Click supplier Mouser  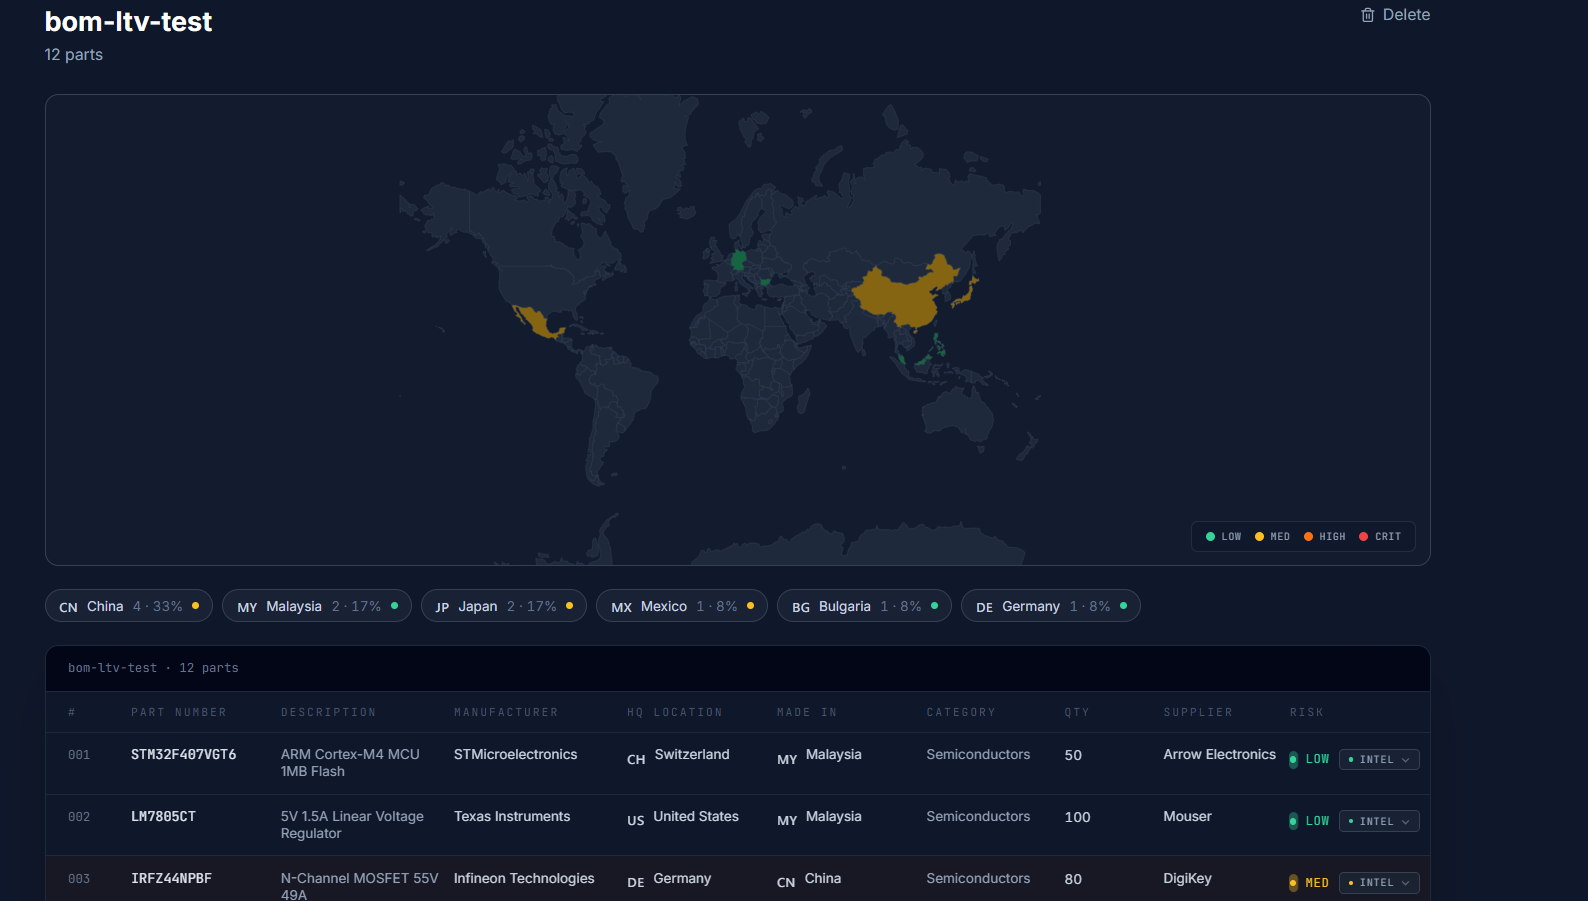[x=1187, y=817]
